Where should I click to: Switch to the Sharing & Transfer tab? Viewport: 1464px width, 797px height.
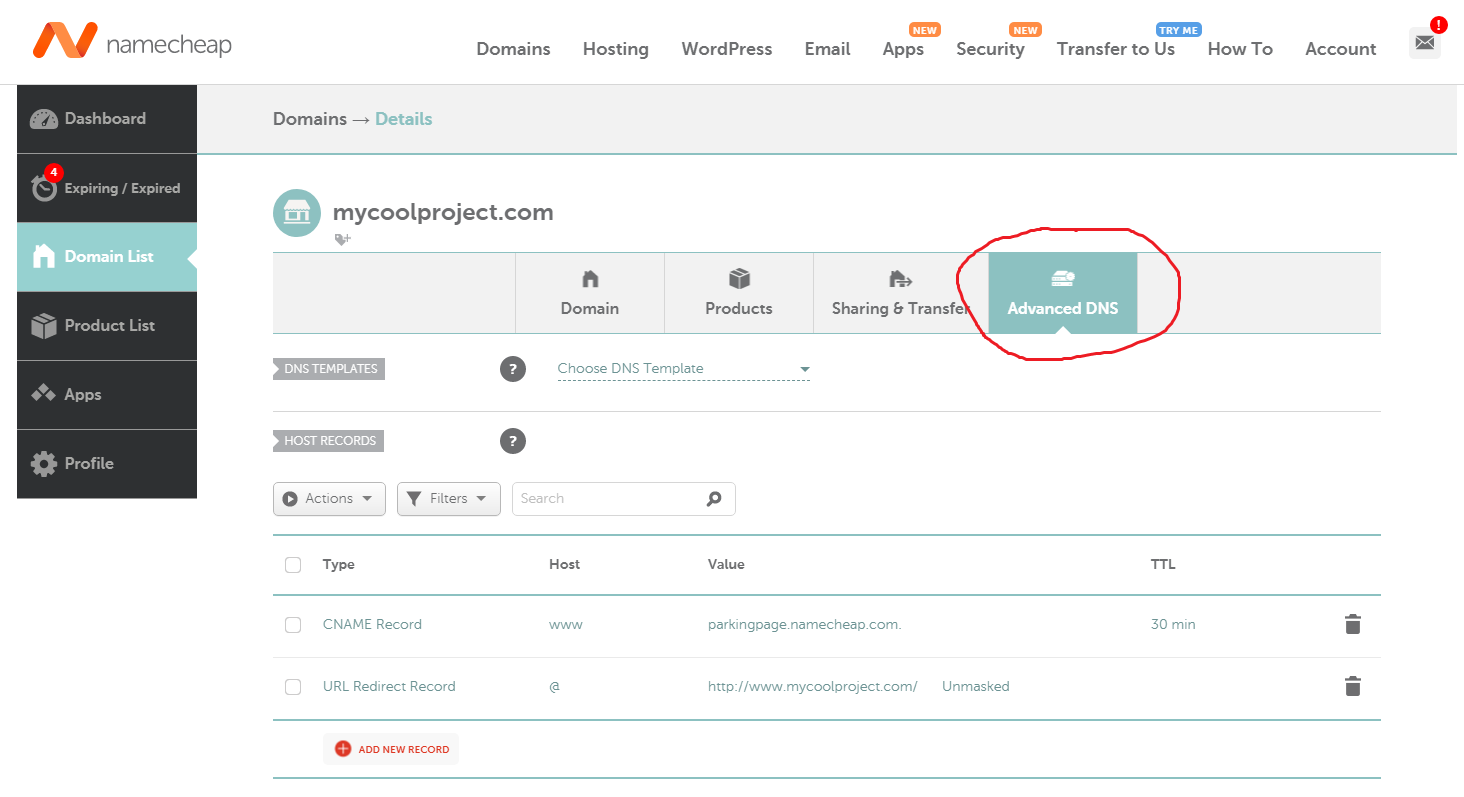coord(901,293)
